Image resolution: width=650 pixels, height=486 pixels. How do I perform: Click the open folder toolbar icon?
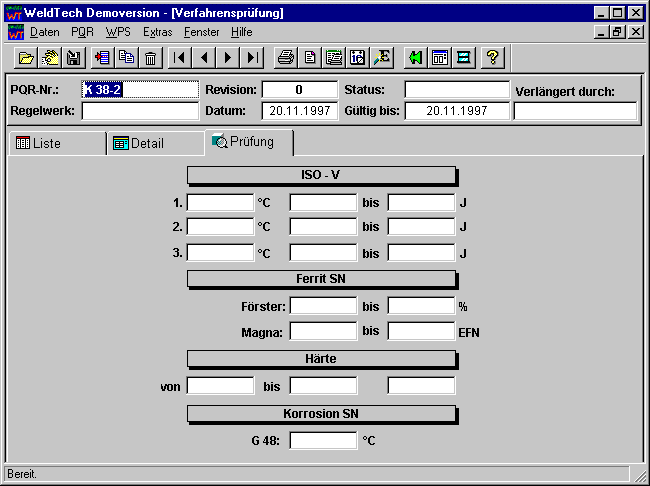tap(26, 58)
